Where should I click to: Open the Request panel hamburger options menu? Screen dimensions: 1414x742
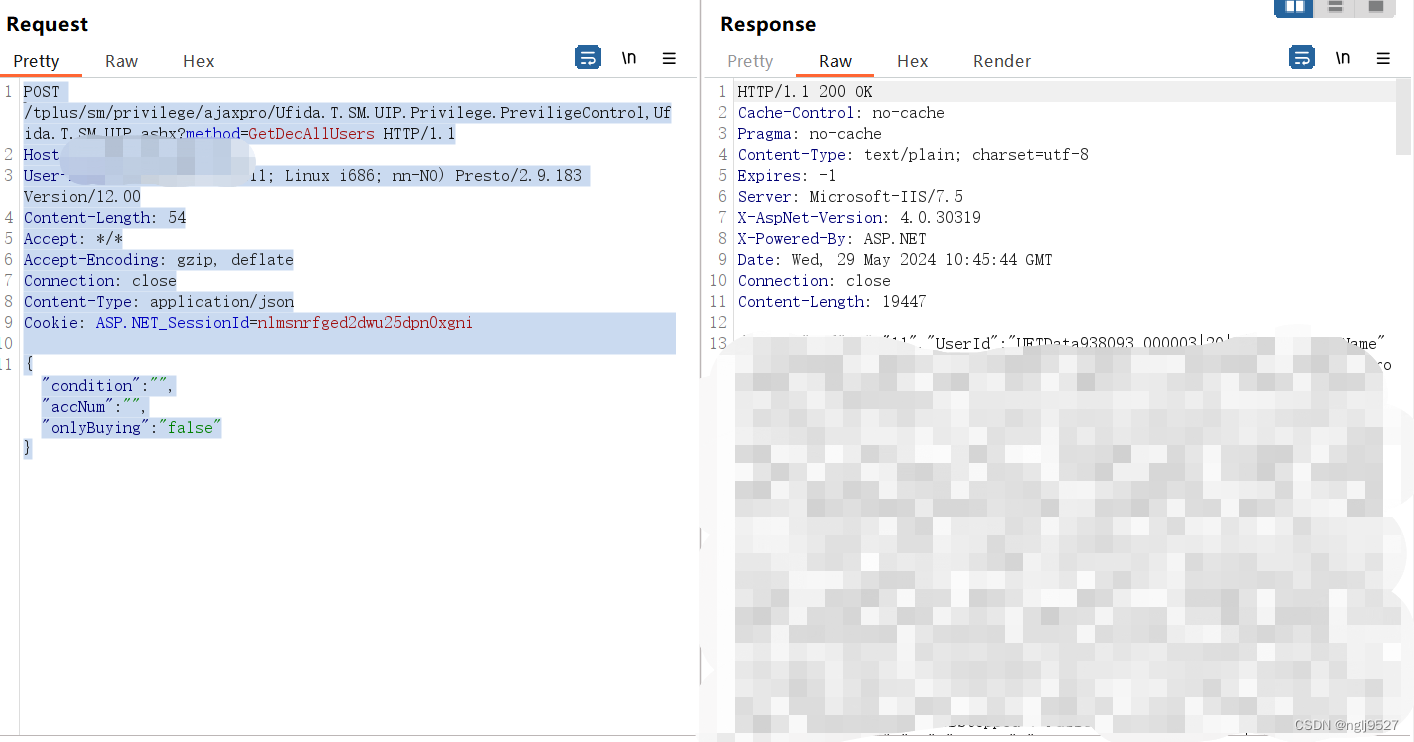(x=669, y=58)
